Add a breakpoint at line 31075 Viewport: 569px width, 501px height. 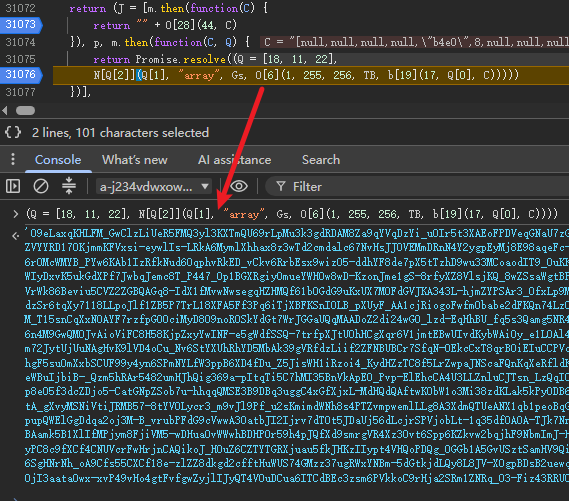(20, 59)
